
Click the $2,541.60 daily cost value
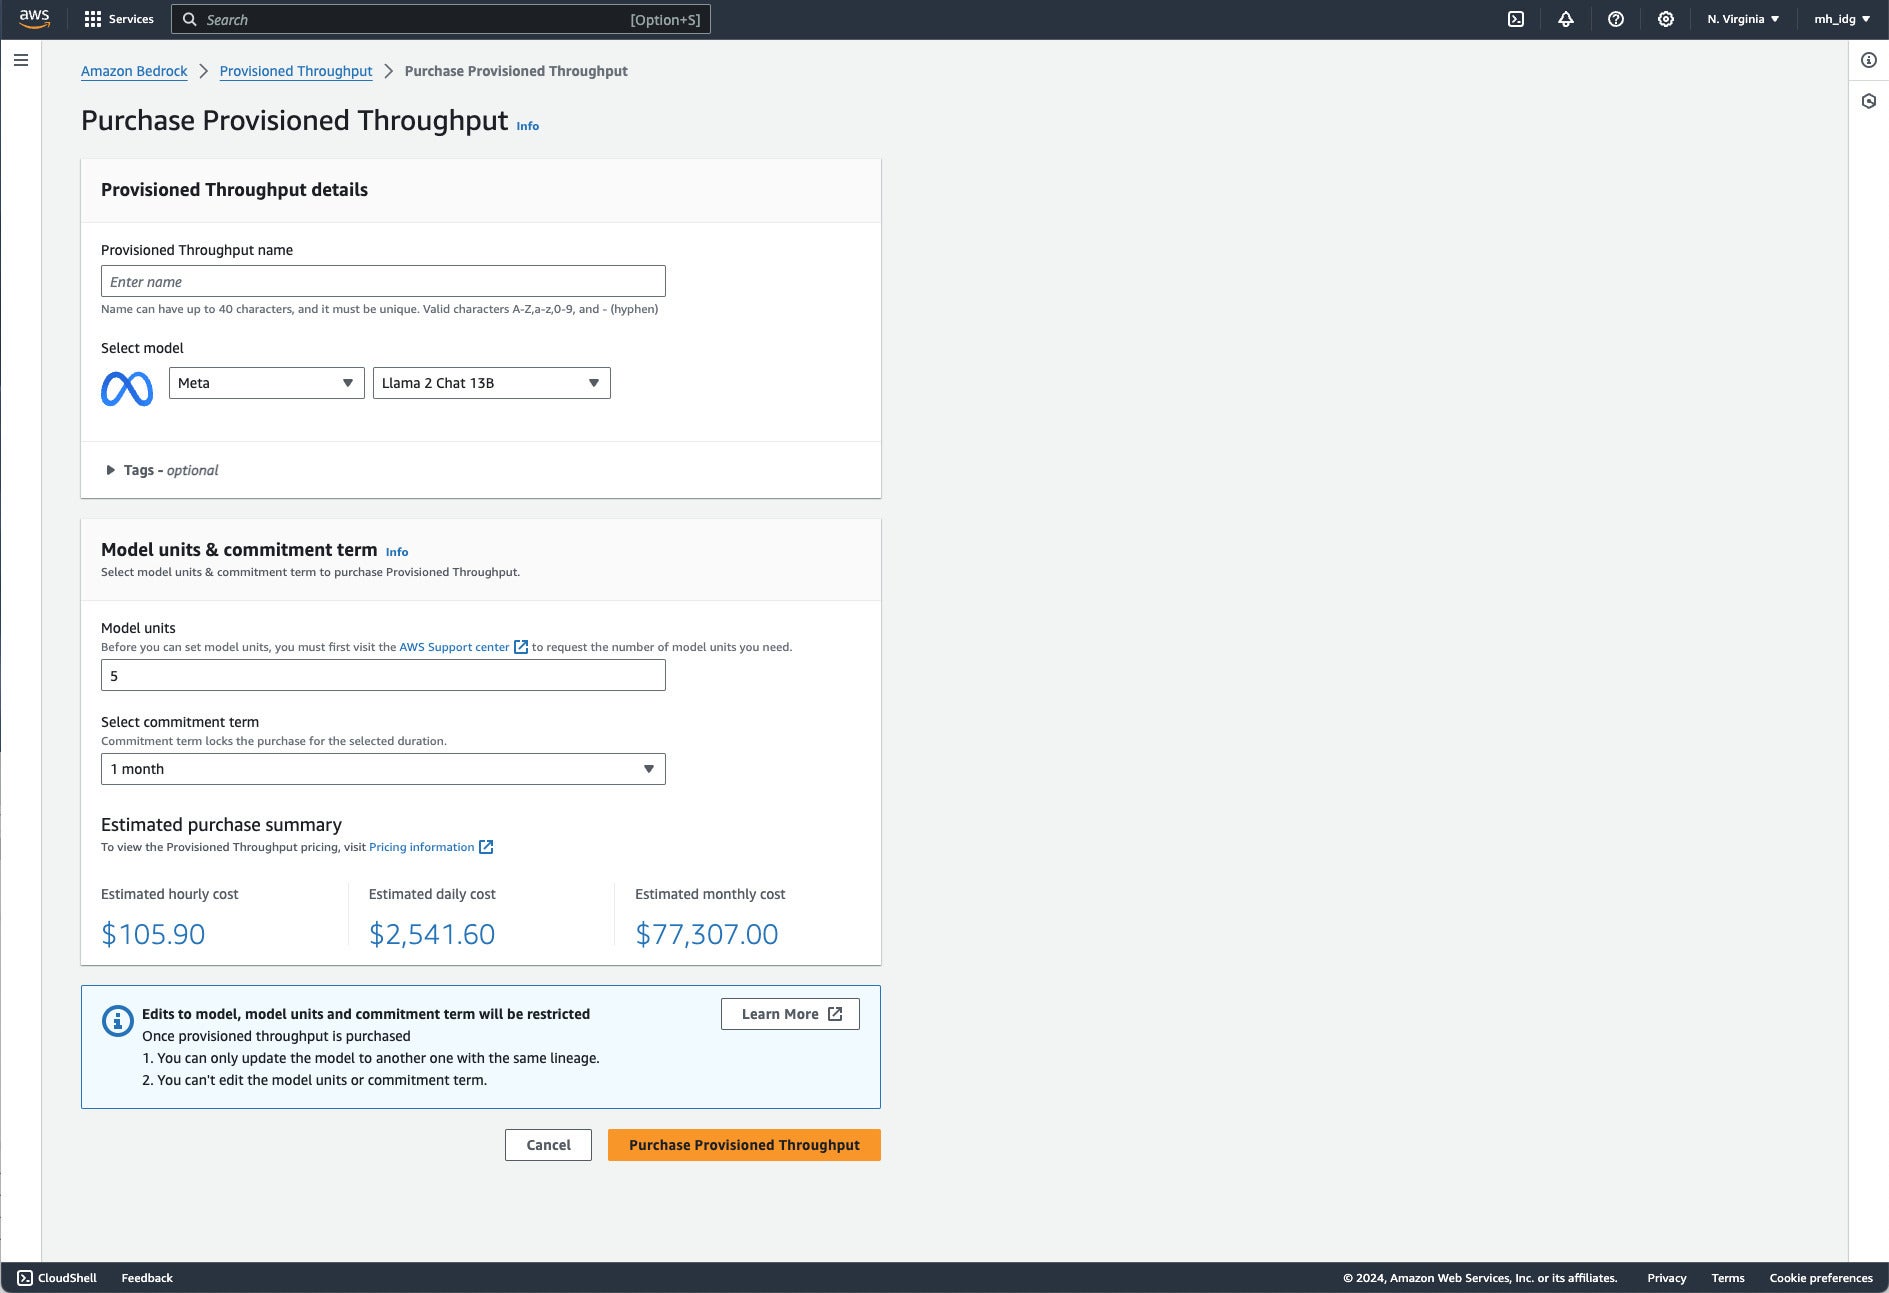pos(432,934)
